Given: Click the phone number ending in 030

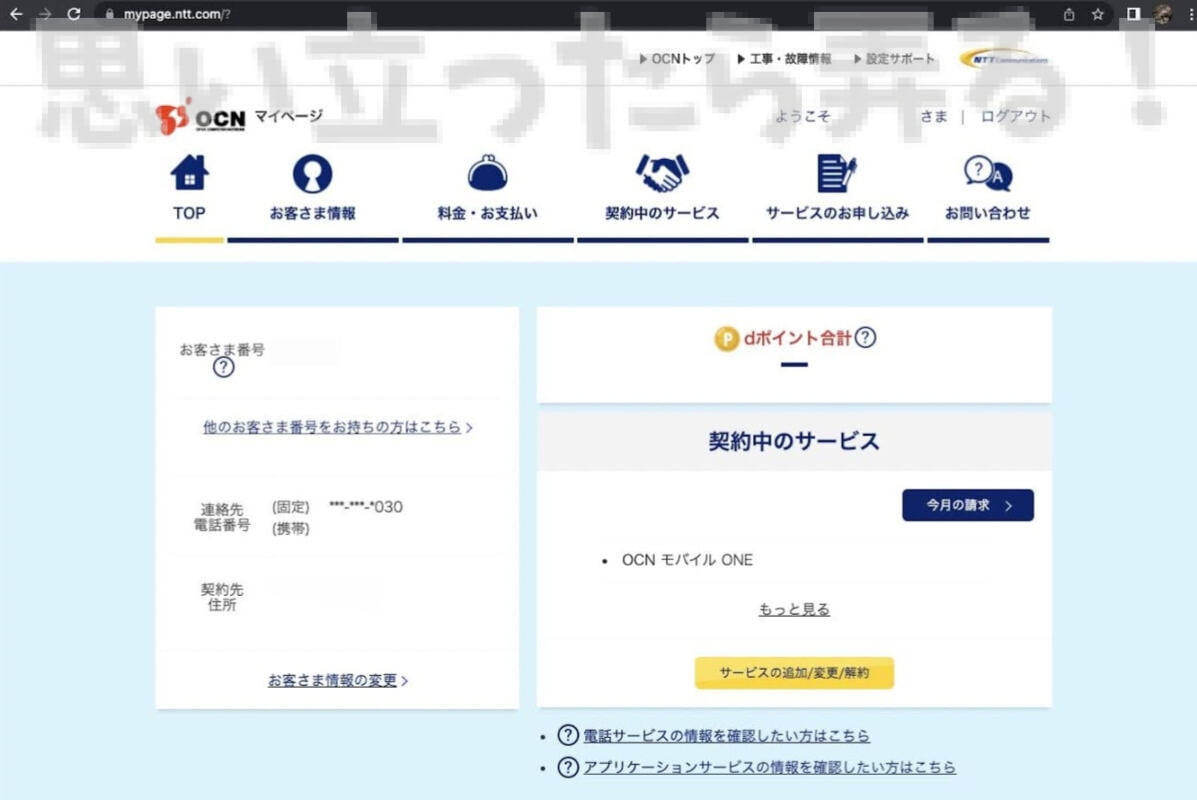Looking at the screenshot, I should click(366, 507).
